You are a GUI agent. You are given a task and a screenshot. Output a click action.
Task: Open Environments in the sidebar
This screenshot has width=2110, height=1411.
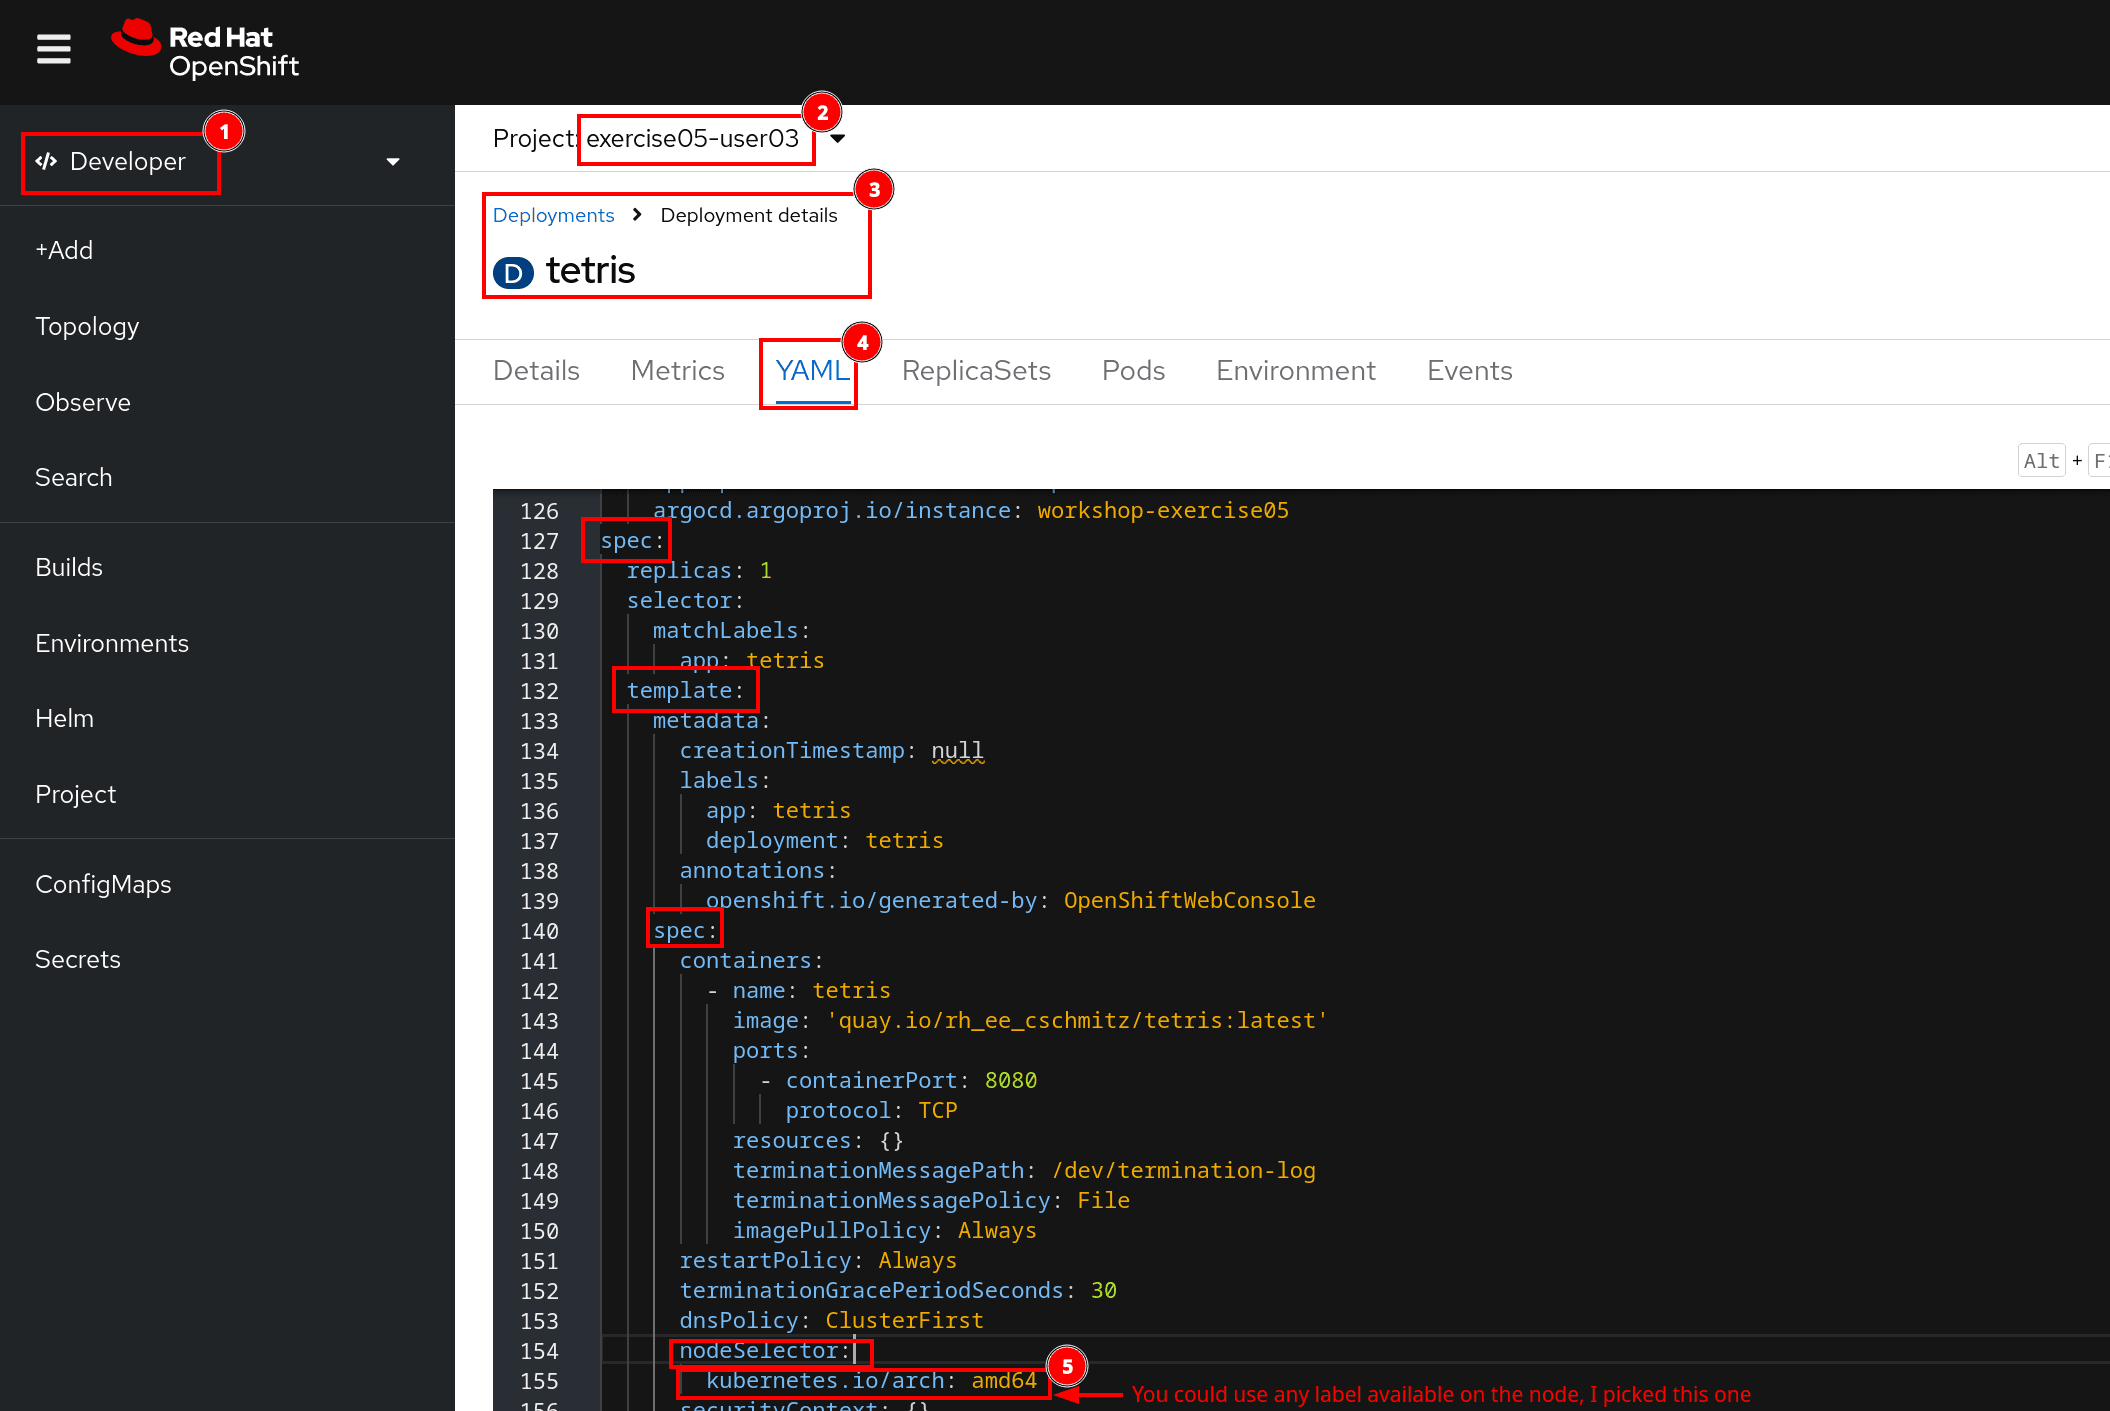pyautogui.click(x=112, y=643)
